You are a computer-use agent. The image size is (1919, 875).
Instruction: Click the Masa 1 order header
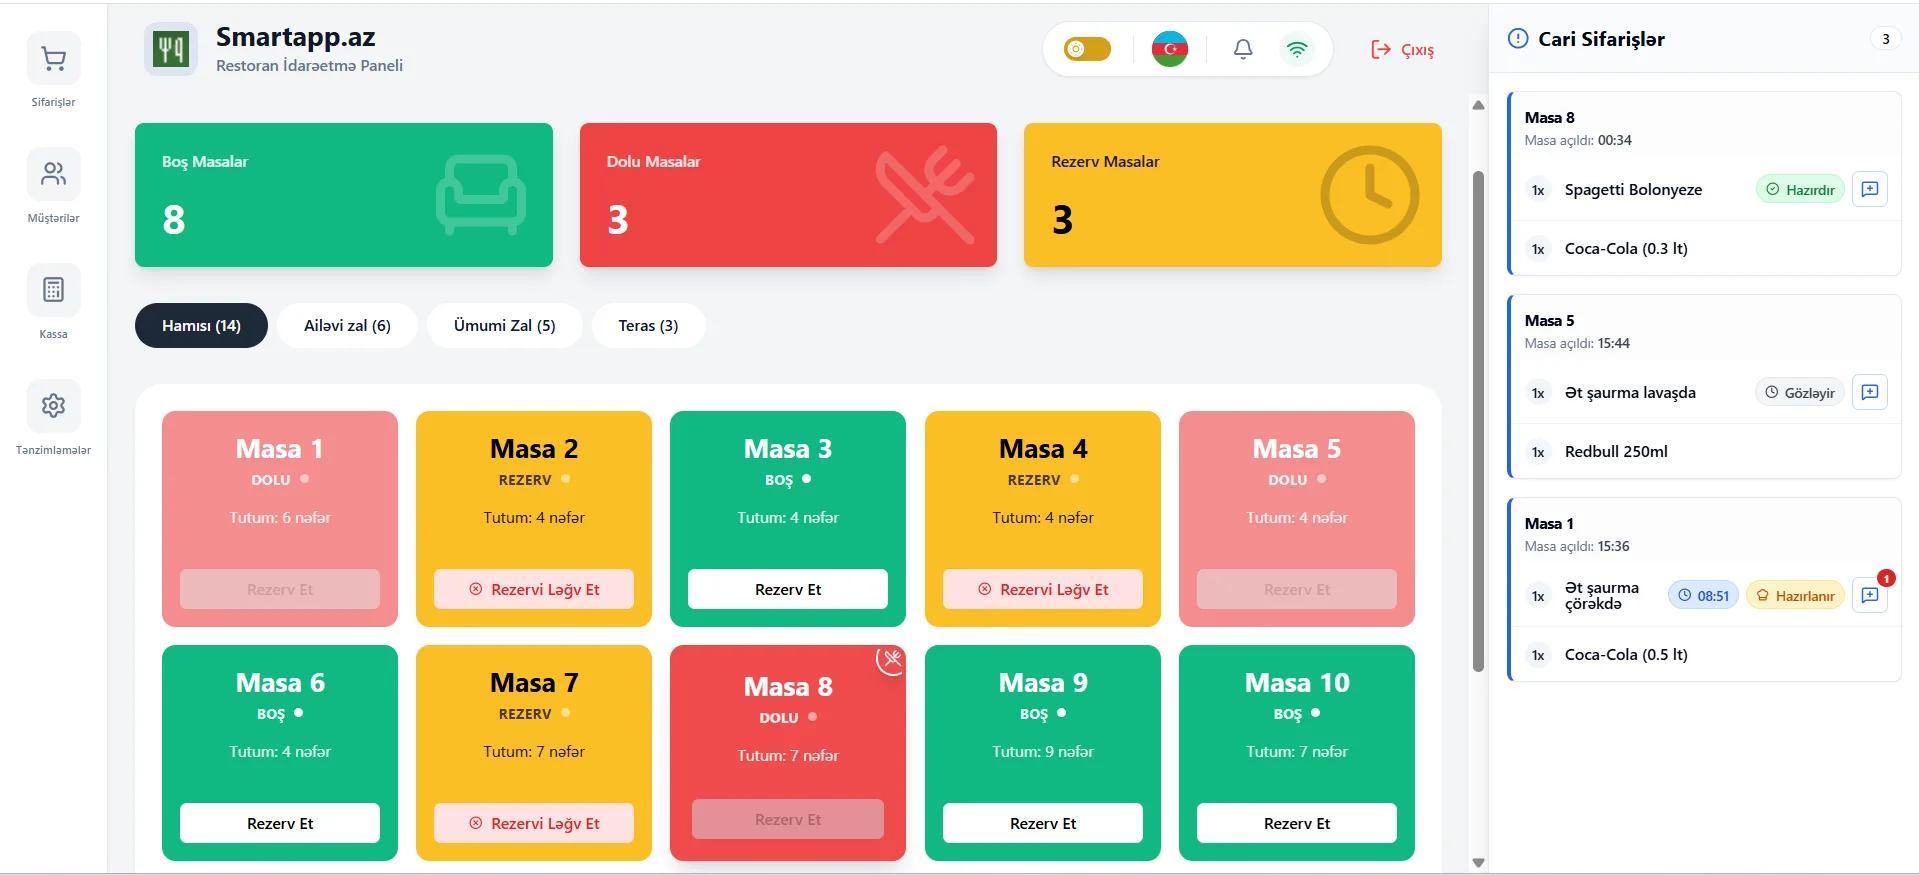pyautogui.click(x=1705, y=534)
